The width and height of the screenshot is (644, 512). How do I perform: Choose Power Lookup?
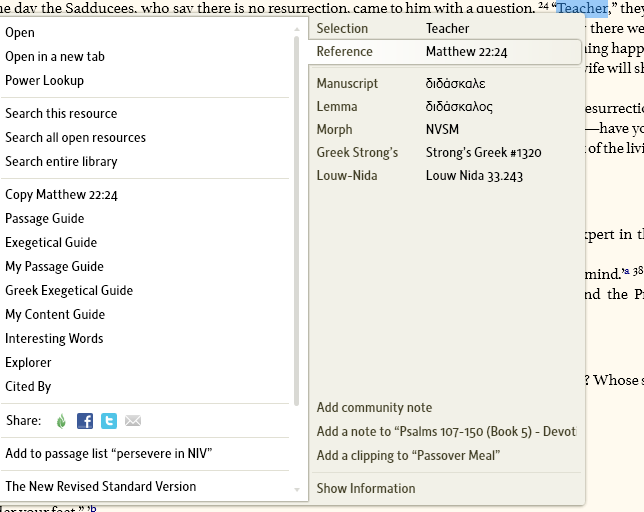[x=44, y=80]
